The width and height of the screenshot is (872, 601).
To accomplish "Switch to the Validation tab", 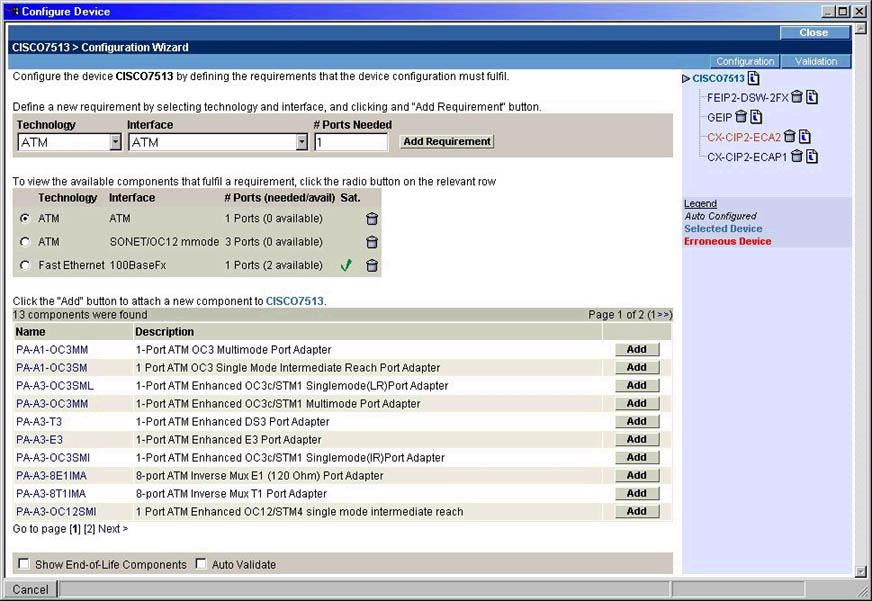I will 816,62.
